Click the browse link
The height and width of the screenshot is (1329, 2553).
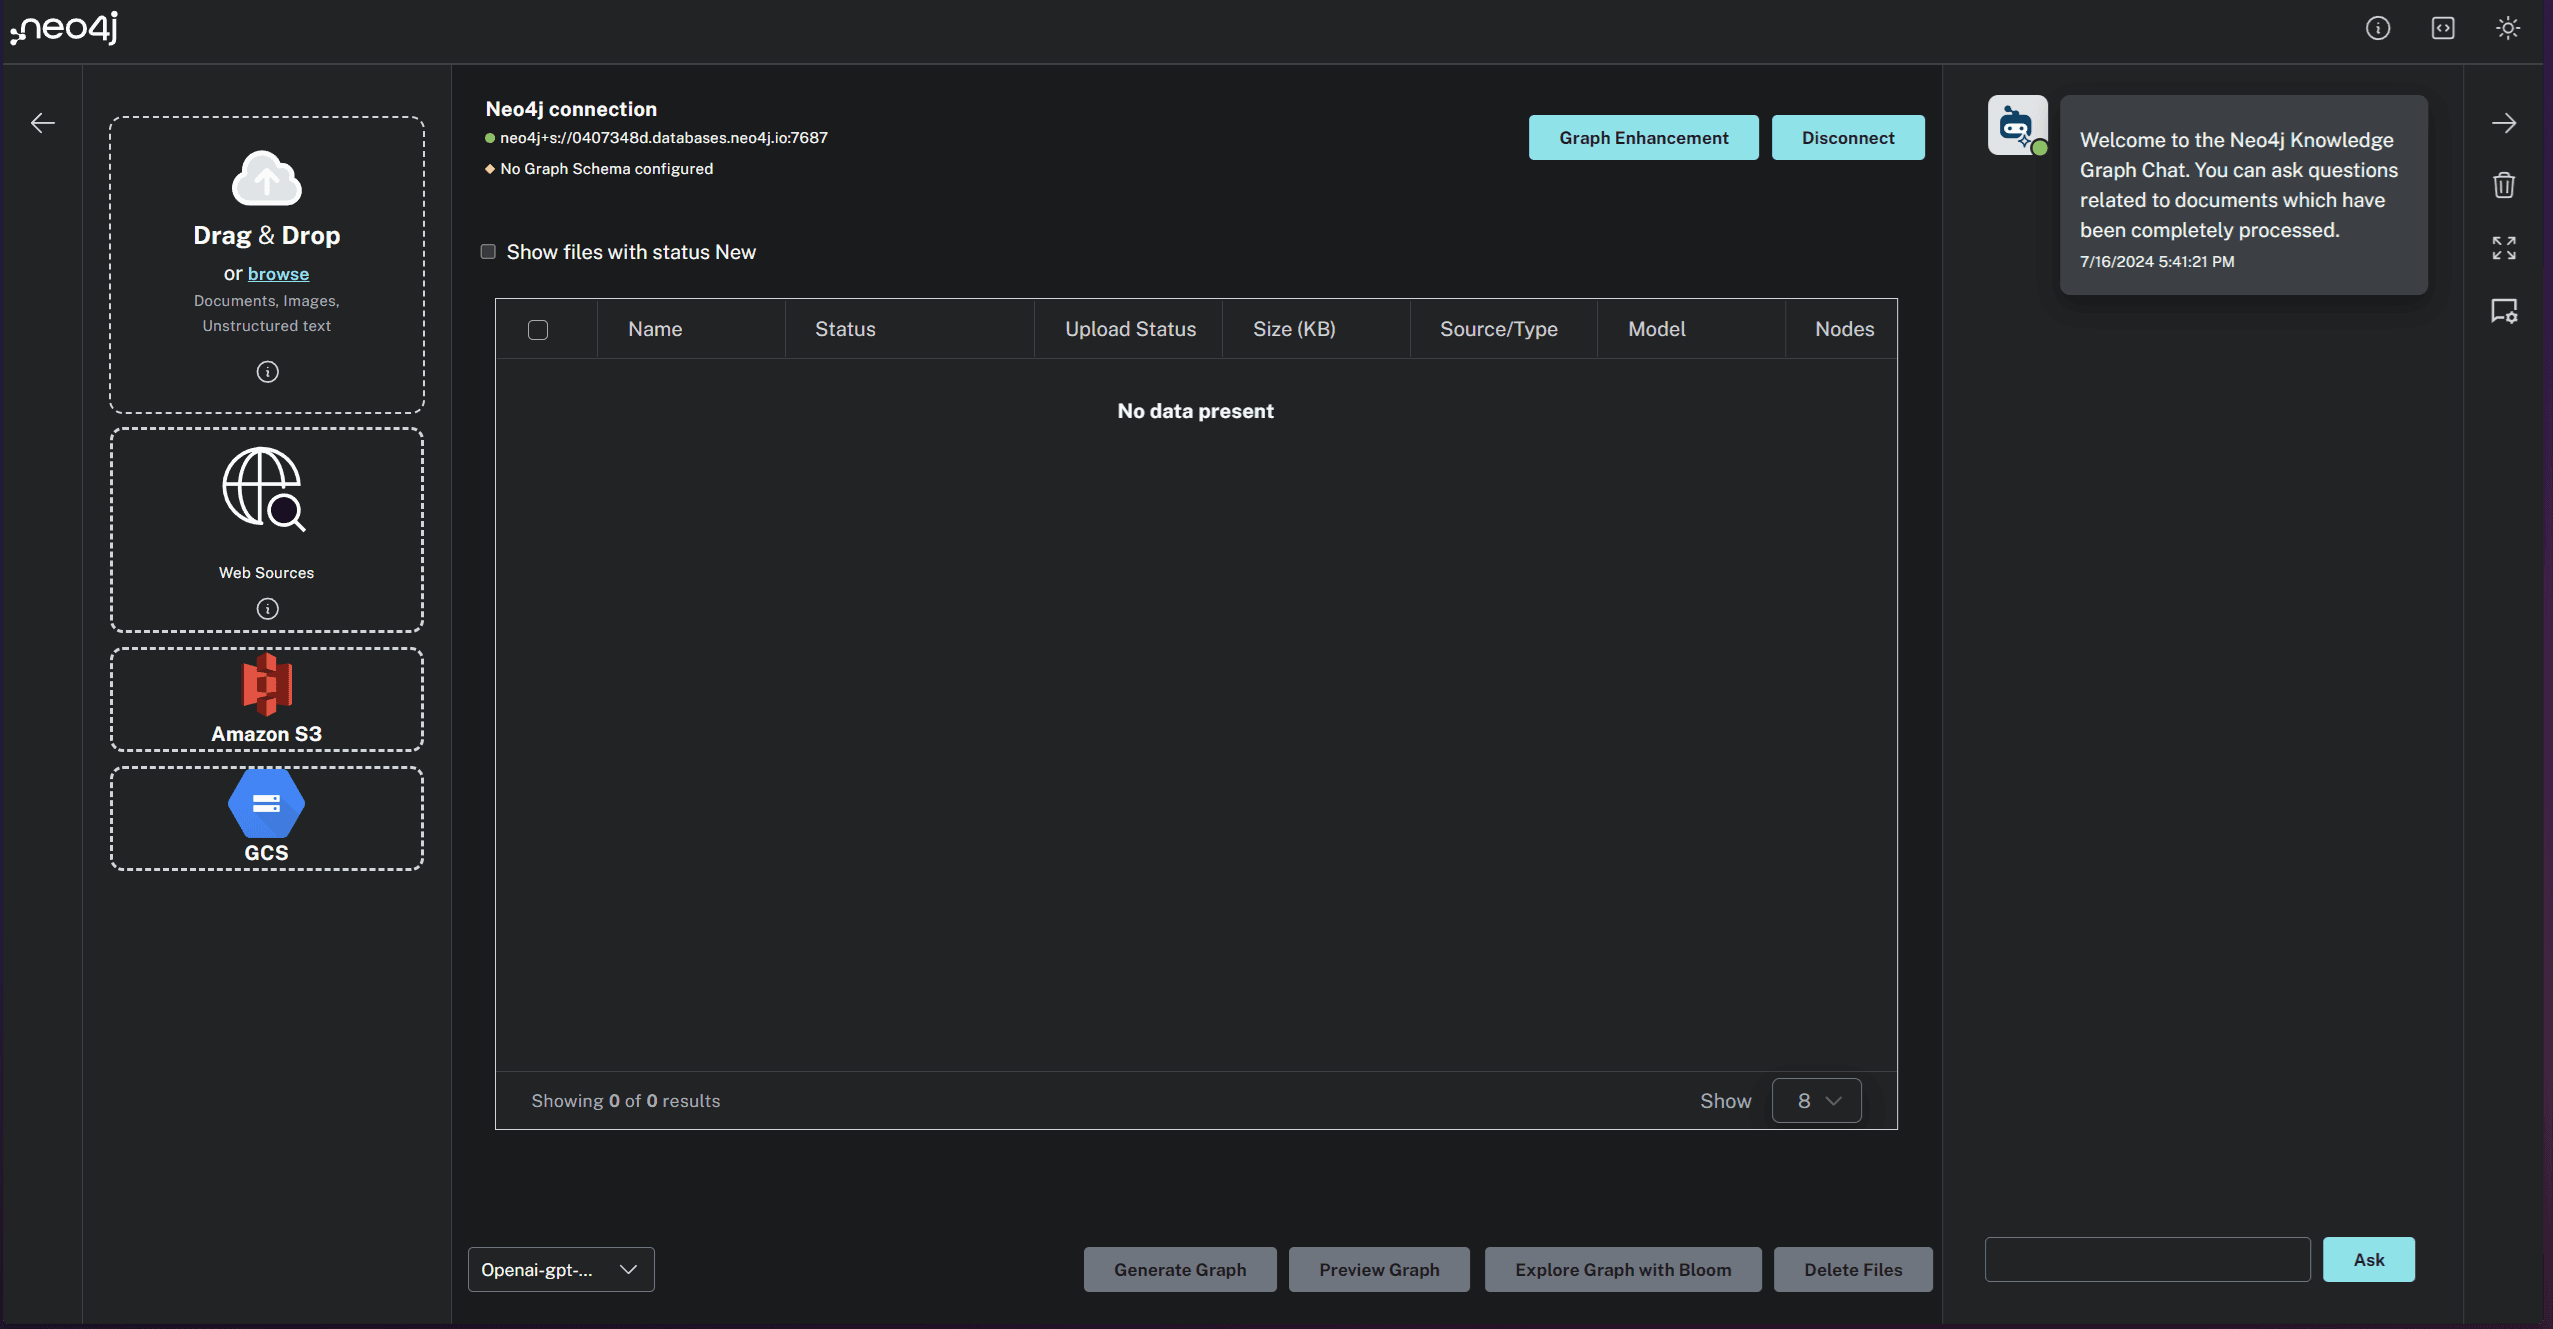[278, 274]
